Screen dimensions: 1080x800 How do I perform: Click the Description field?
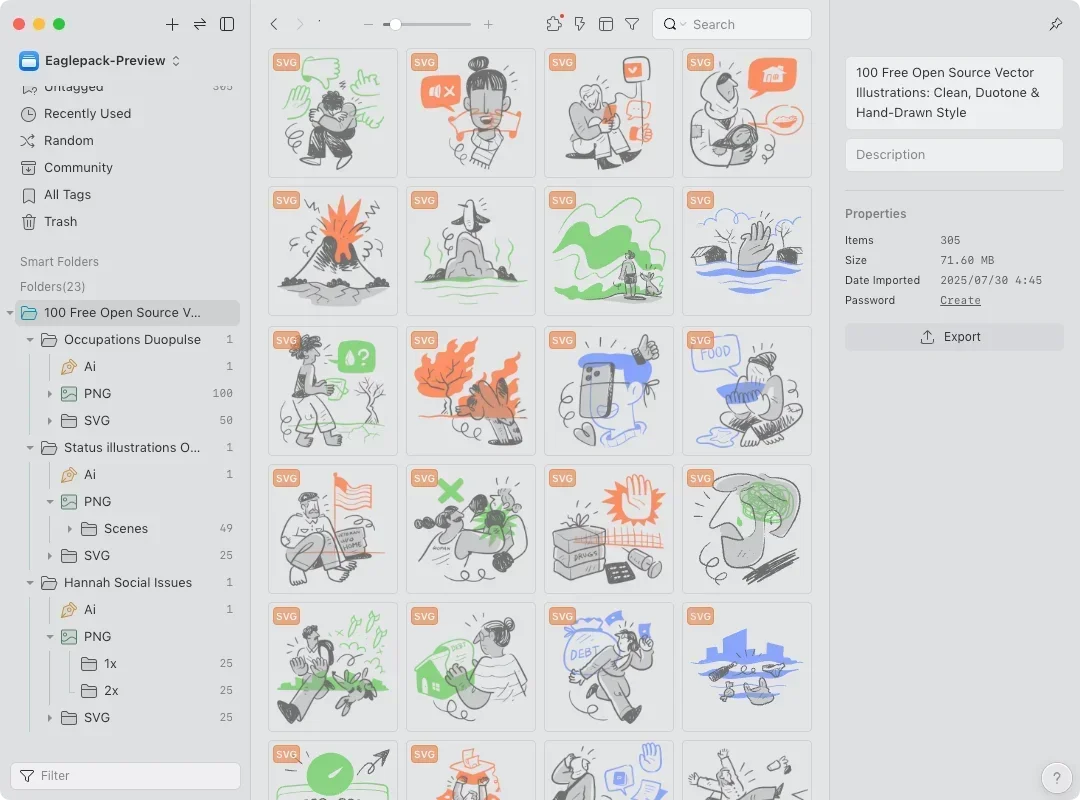click(954, 155)
